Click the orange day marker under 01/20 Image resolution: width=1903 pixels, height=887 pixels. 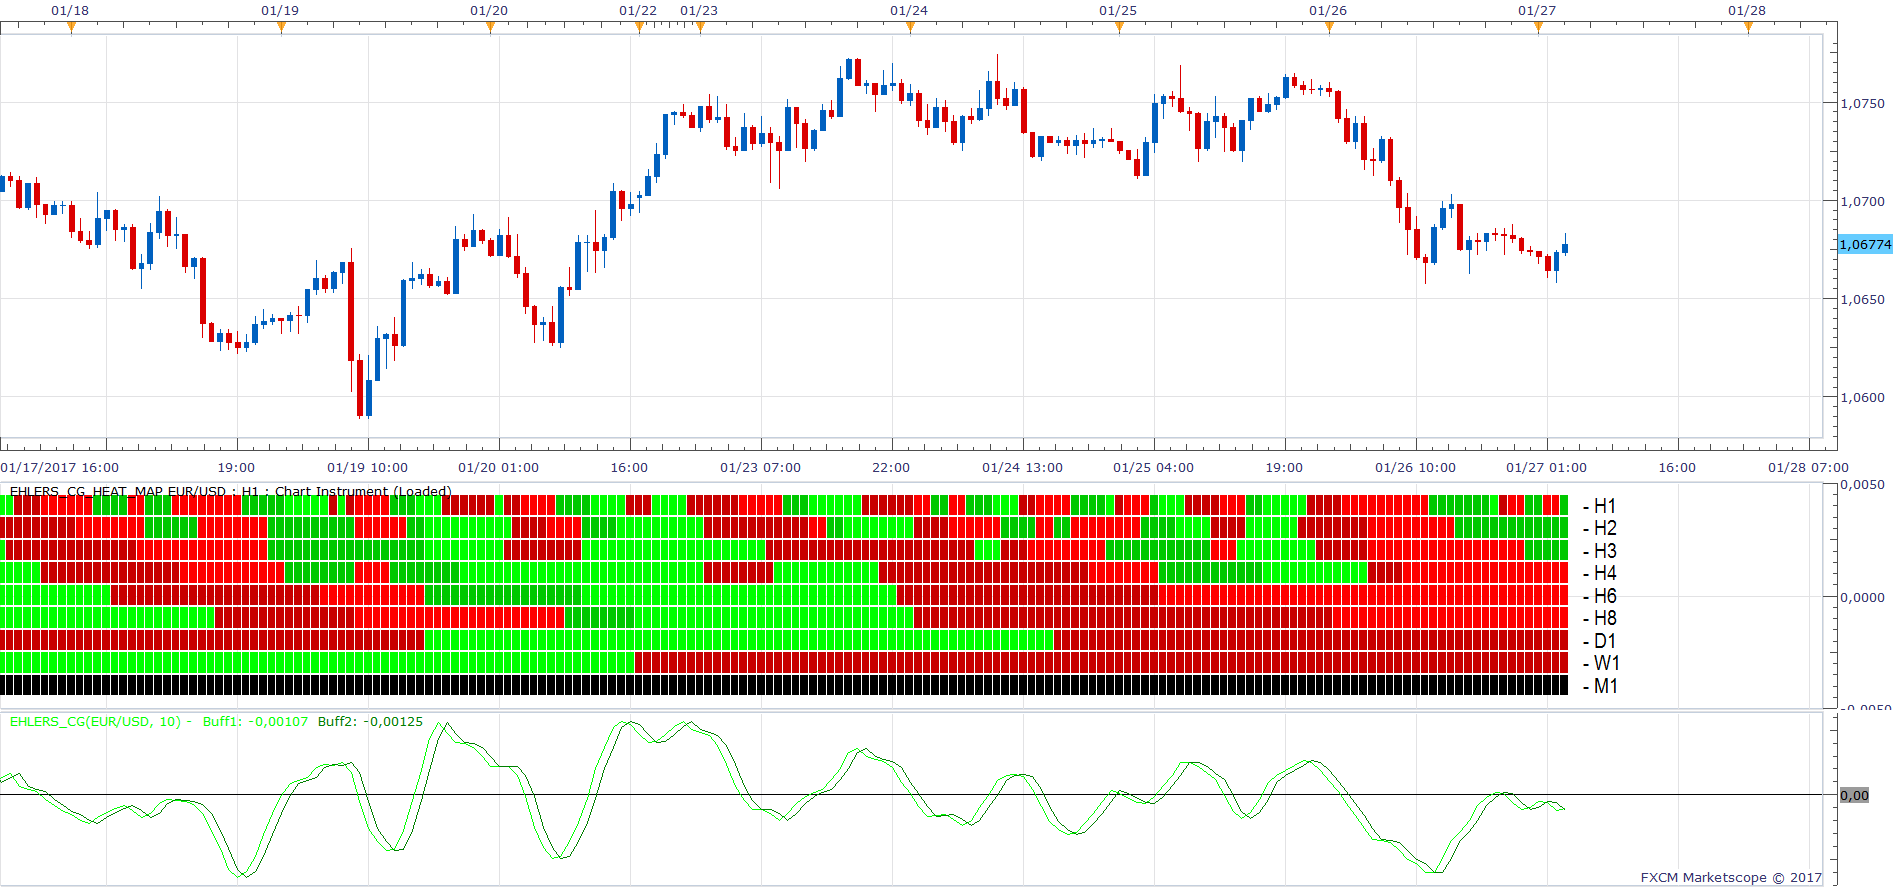490,27
